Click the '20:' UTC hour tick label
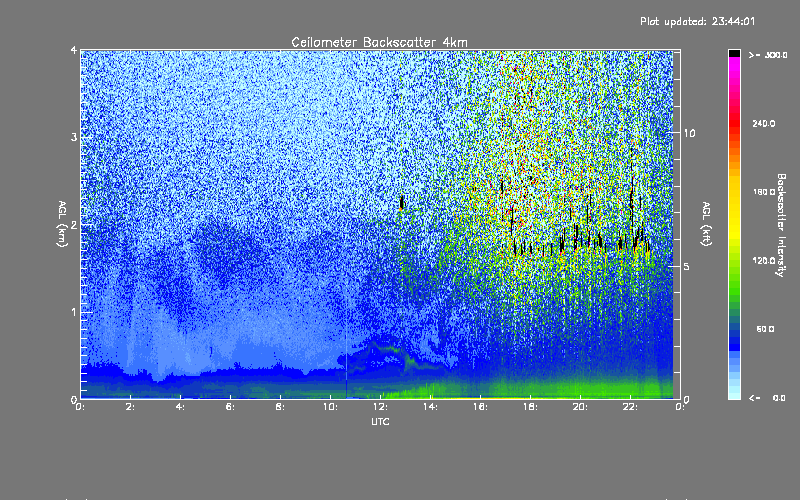800x500 pixels. click(x=581, y=407)
